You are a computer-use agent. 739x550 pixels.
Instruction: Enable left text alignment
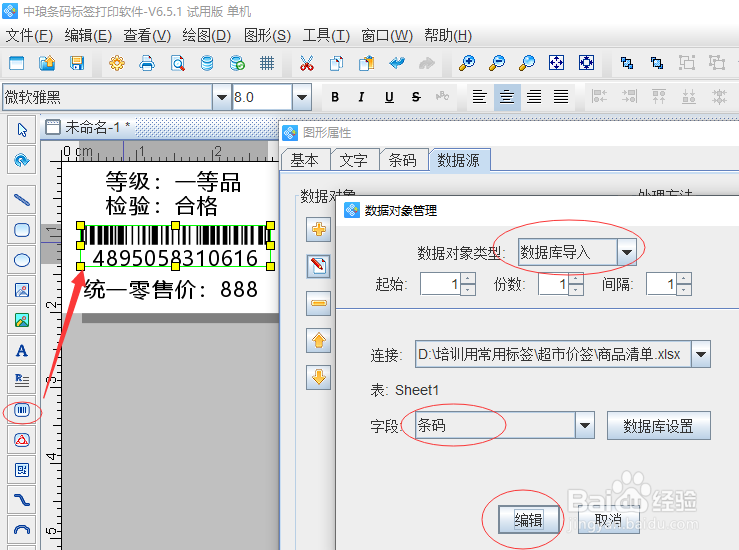[480, 97]
